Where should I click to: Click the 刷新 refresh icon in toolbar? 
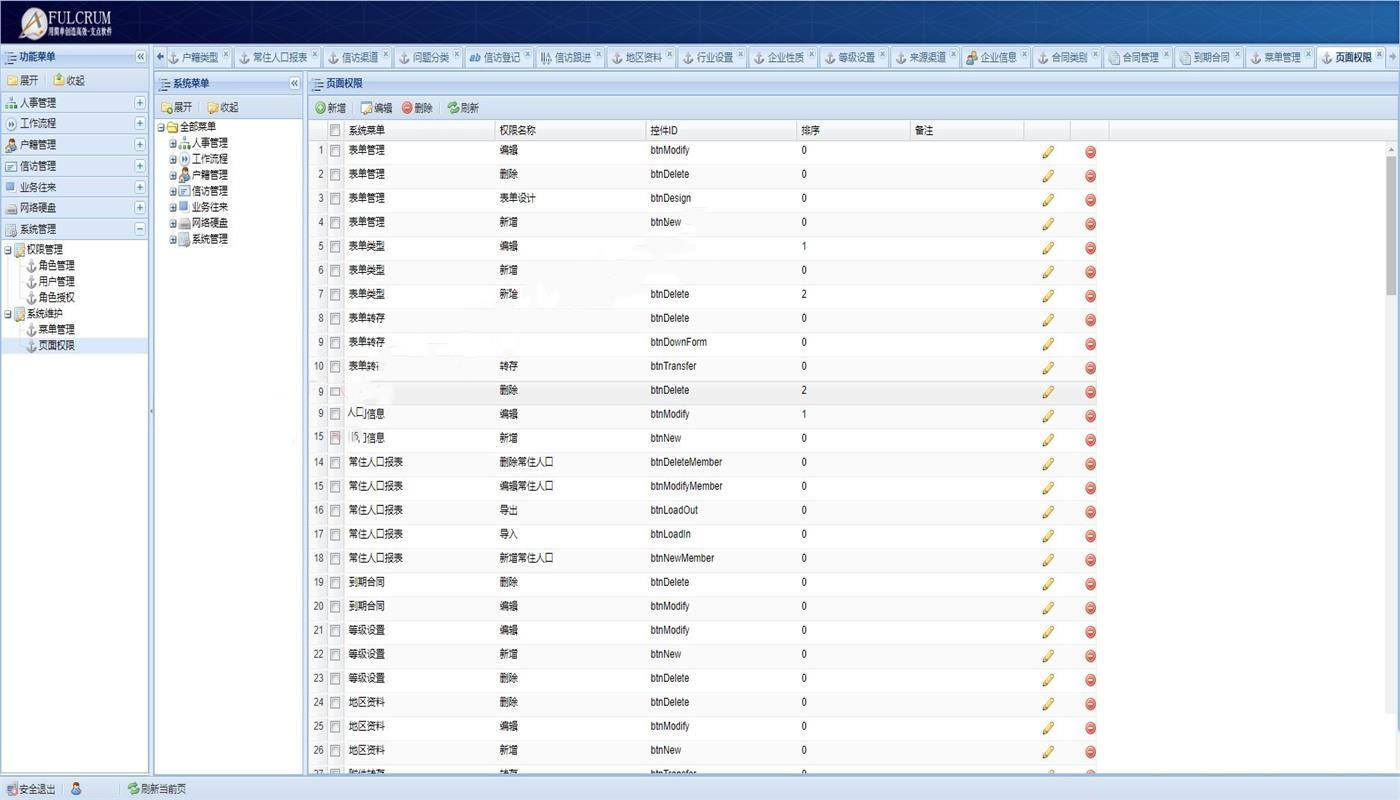(453, 108)
